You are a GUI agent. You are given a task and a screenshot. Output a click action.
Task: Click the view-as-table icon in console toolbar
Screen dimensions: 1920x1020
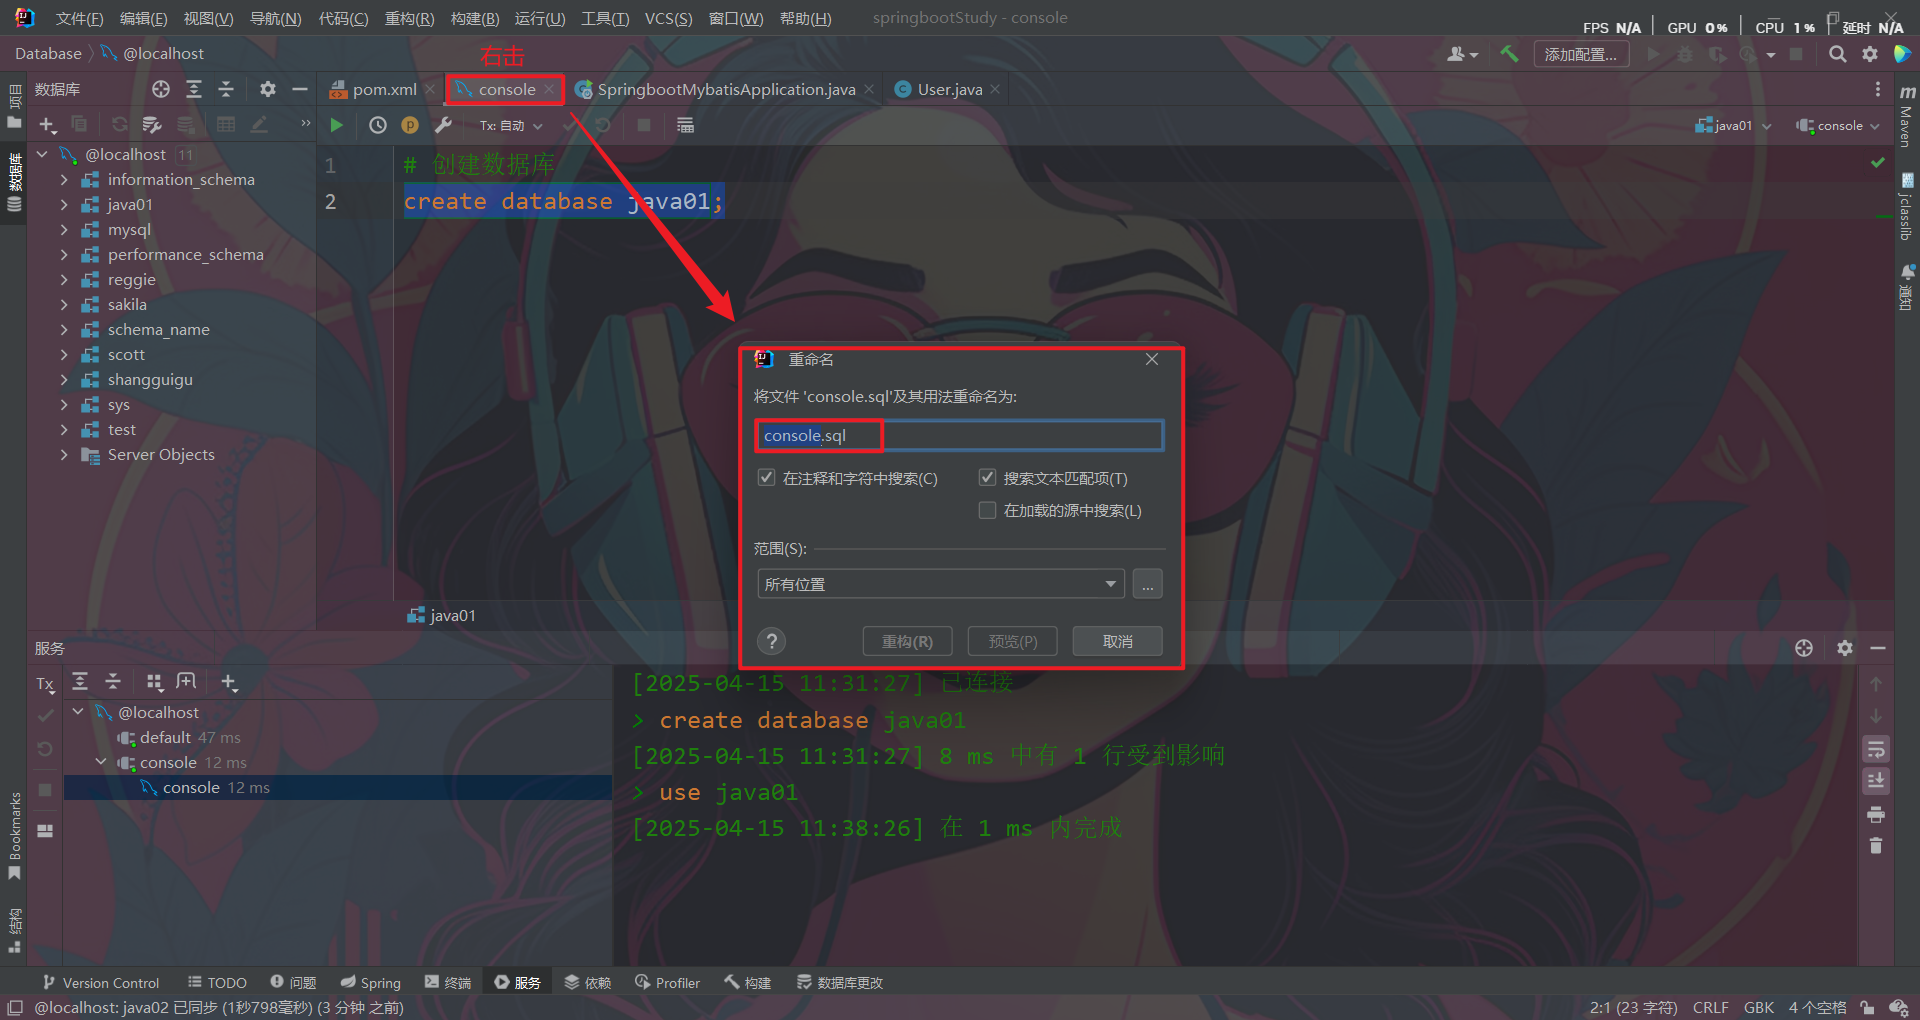coord(685,125)
